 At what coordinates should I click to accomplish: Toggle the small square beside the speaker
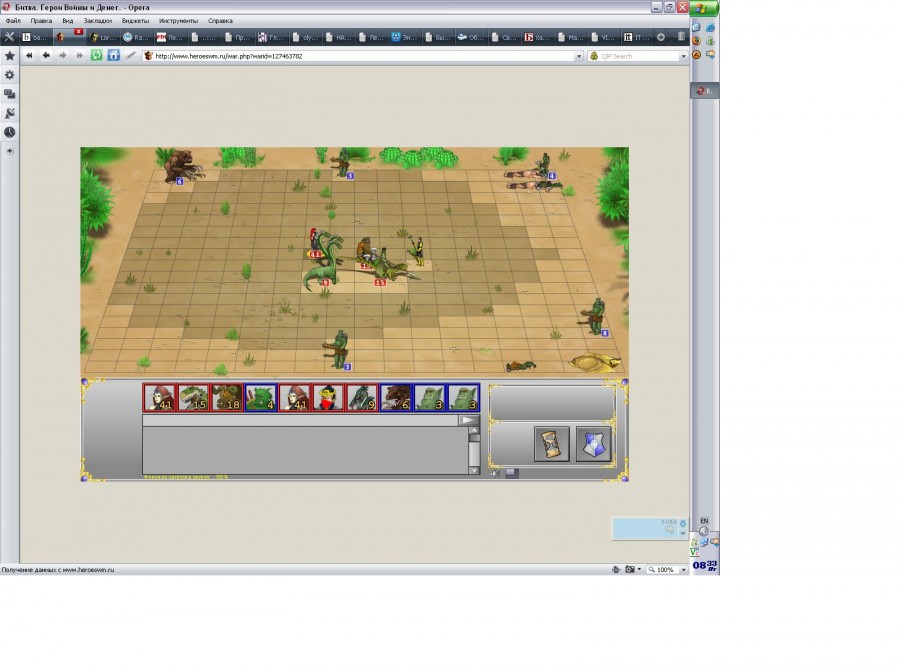511,473
